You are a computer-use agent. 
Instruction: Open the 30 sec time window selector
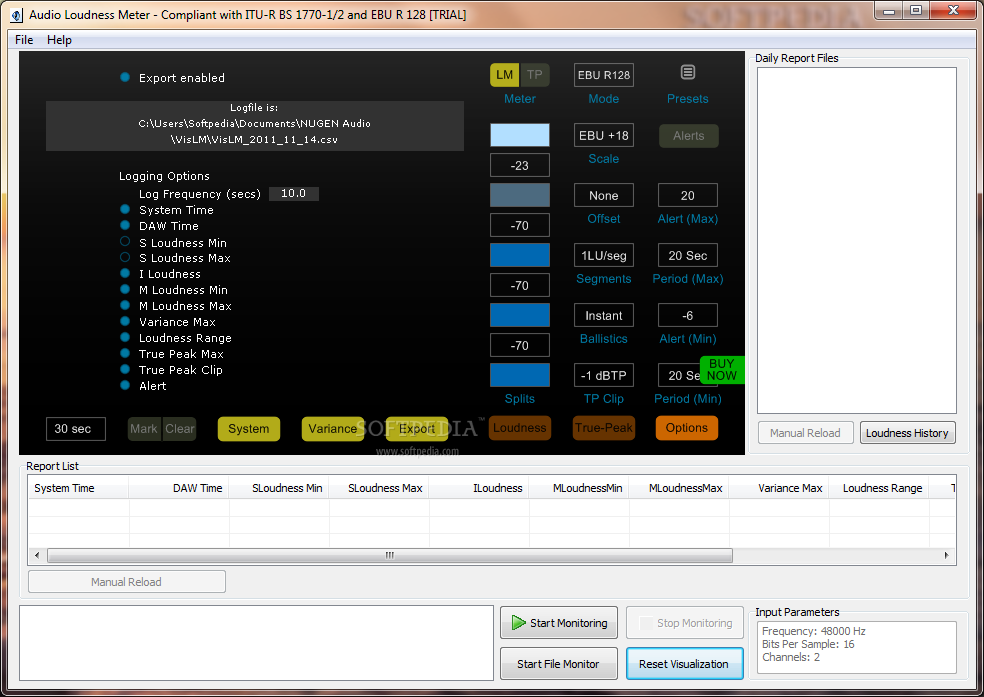75,428
